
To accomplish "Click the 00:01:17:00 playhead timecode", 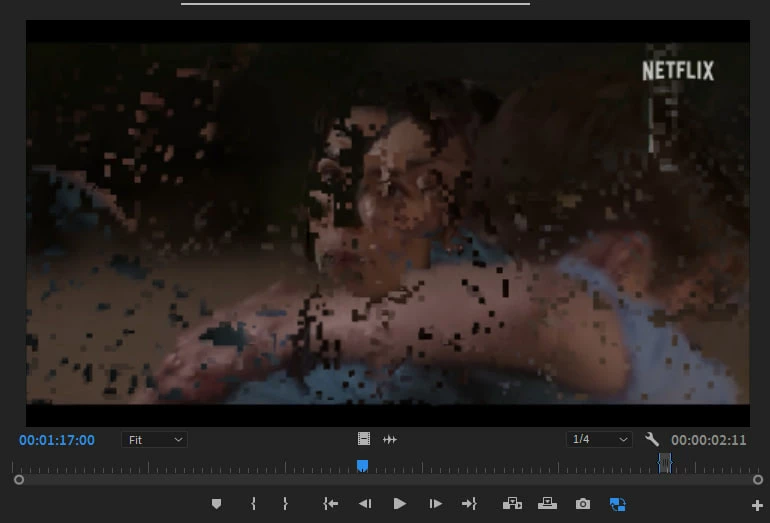I will tap(57, 440).
